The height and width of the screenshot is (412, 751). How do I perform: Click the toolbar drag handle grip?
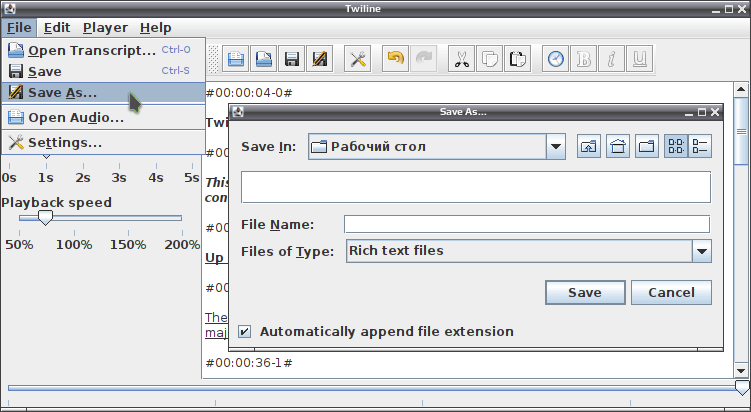(213, 59)
